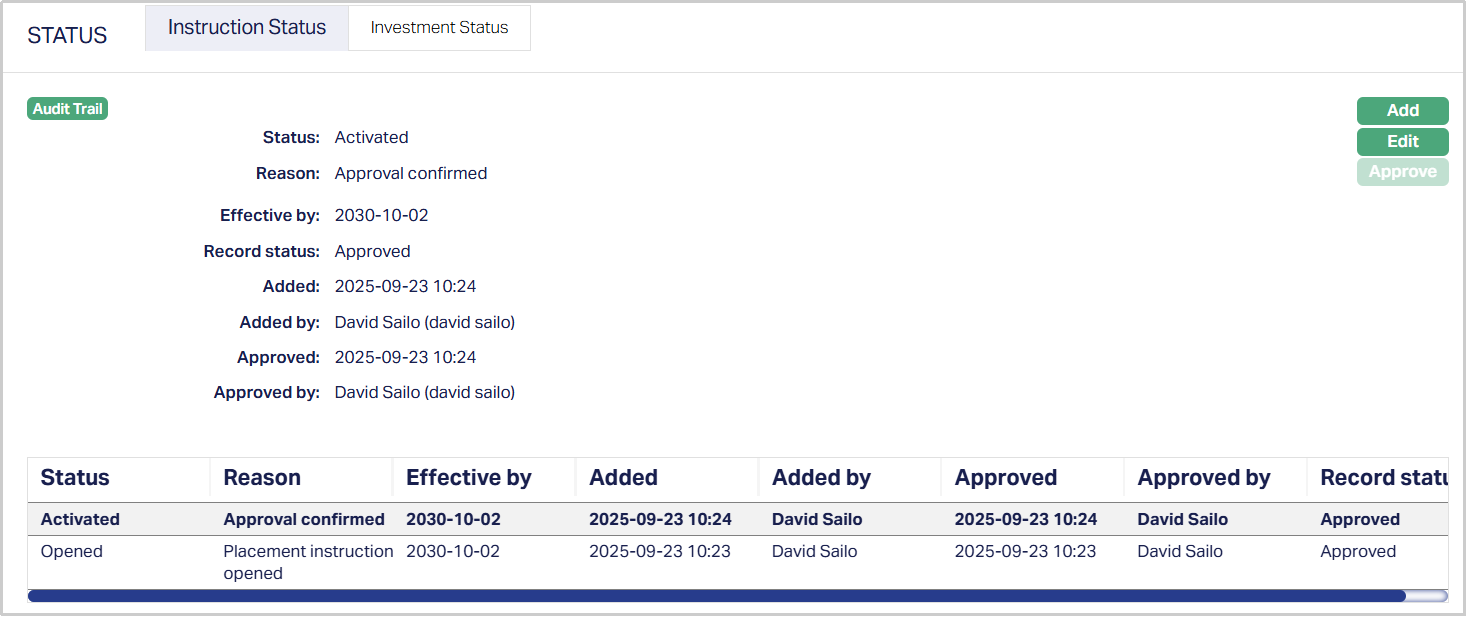Click the horizontal table scrollbar
Viewport: 1466px width, 617px height.
(716, 596)
